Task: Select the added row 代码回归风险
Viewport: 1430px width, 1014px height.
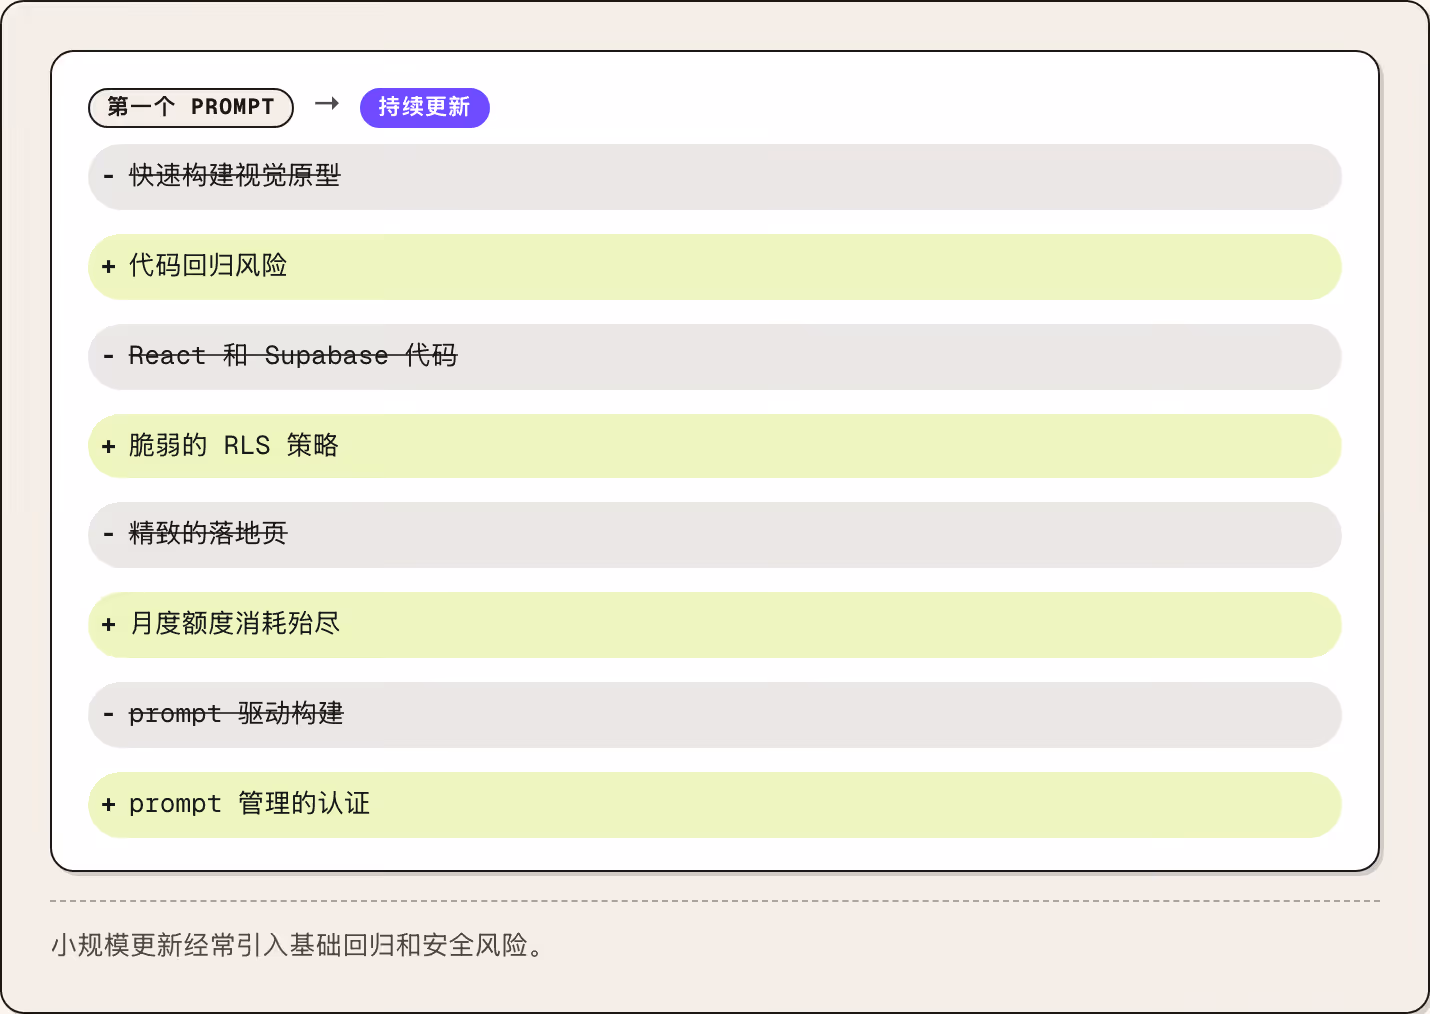Action: click(714, 266)
